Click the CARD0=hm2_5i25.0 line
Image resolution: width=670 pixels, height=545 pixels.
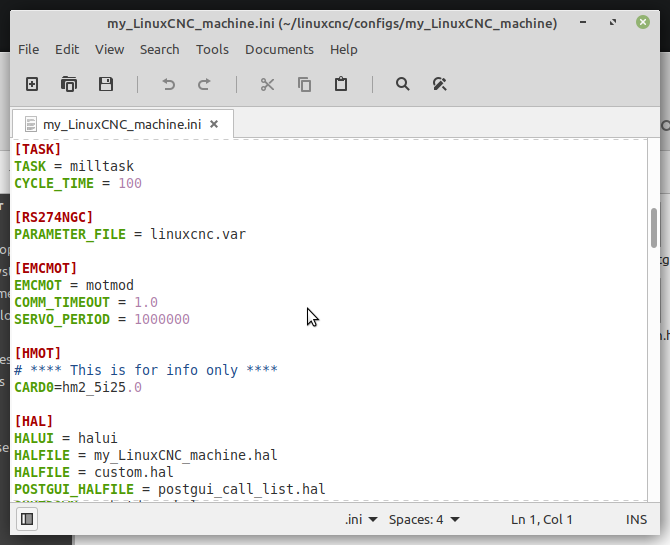tap(78, 387)
